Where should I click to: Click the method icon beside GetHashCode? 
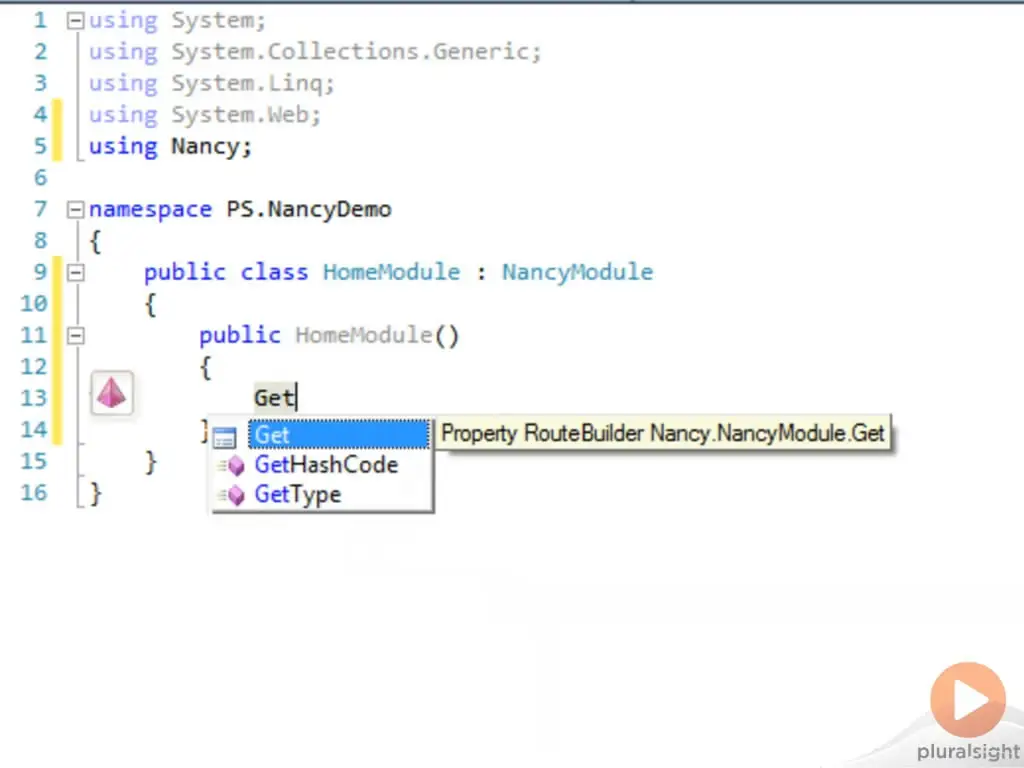point(232,466)
